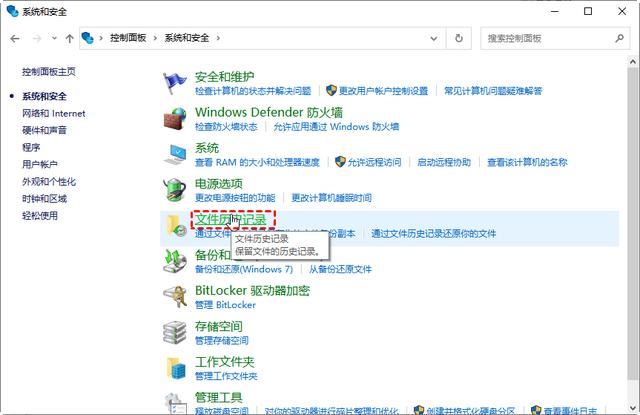Screen dimensions: 640x415
Task: Click 允许远程访问 link
Action: coord(374,162)
